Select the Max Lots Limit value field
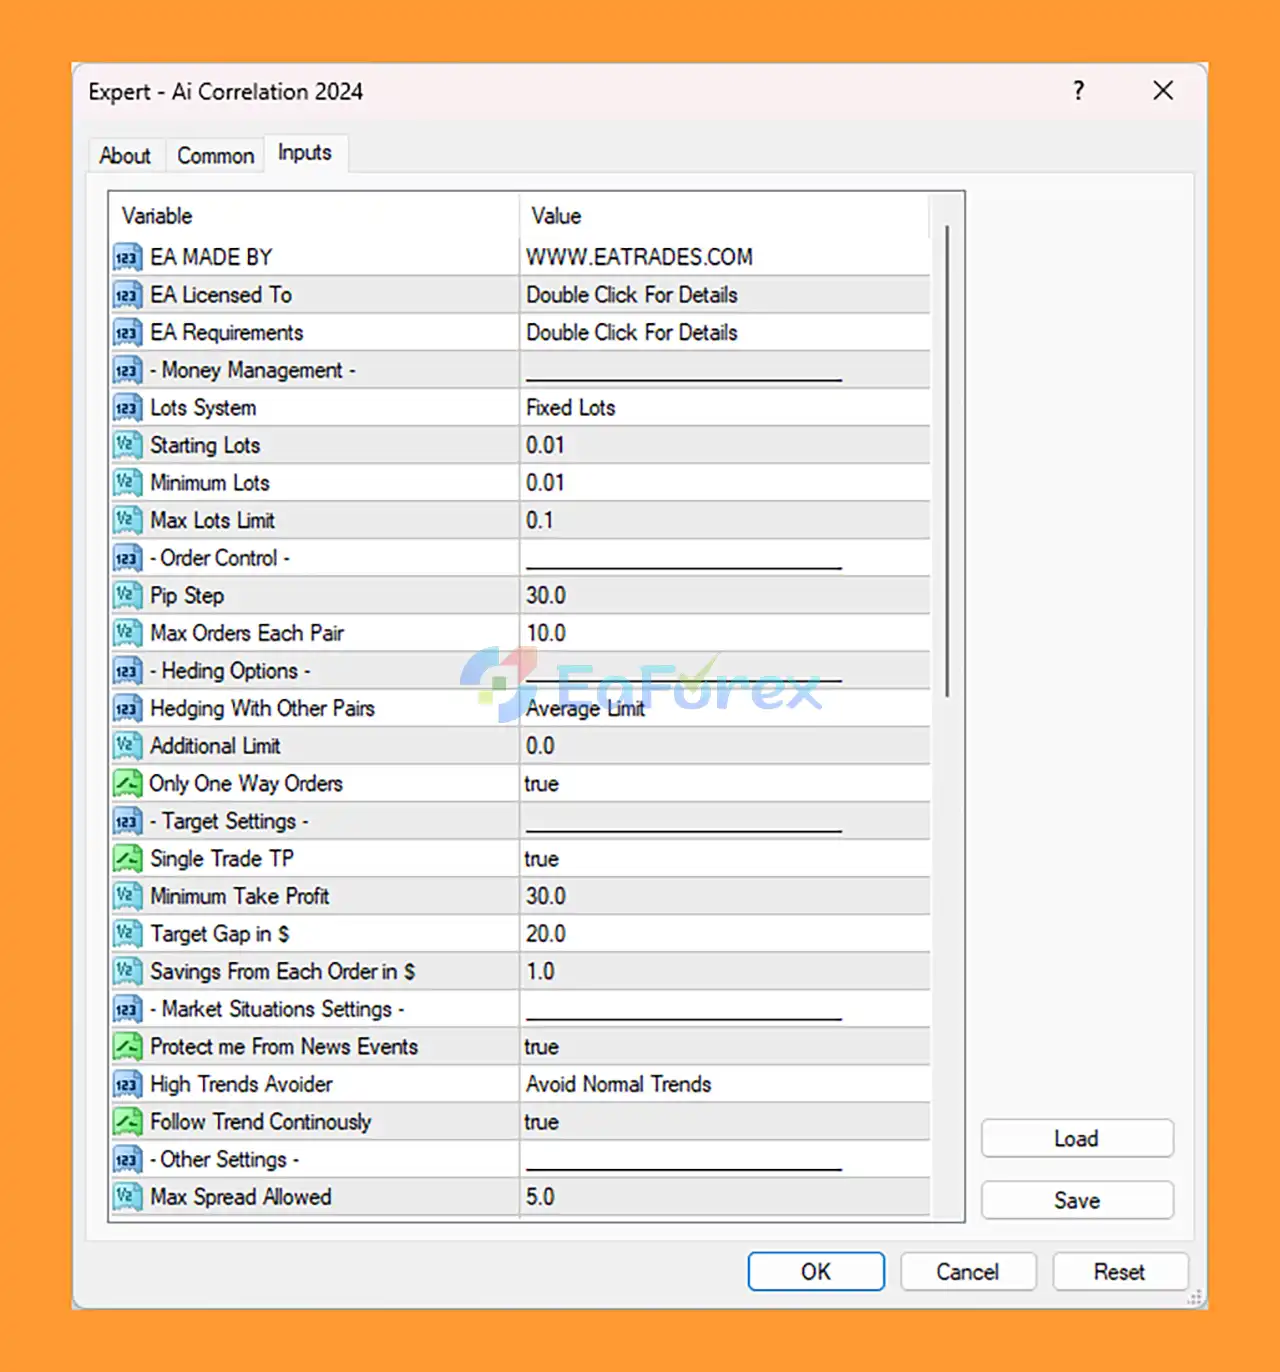This screenshot has height=1372, width=1280. tap(541, 521)
